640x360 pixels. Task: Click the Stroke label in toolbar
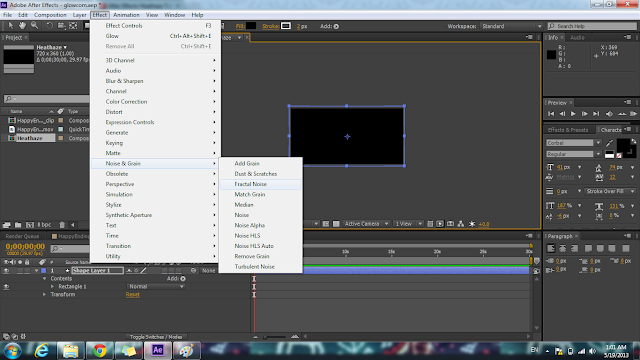tap(271, 26)
